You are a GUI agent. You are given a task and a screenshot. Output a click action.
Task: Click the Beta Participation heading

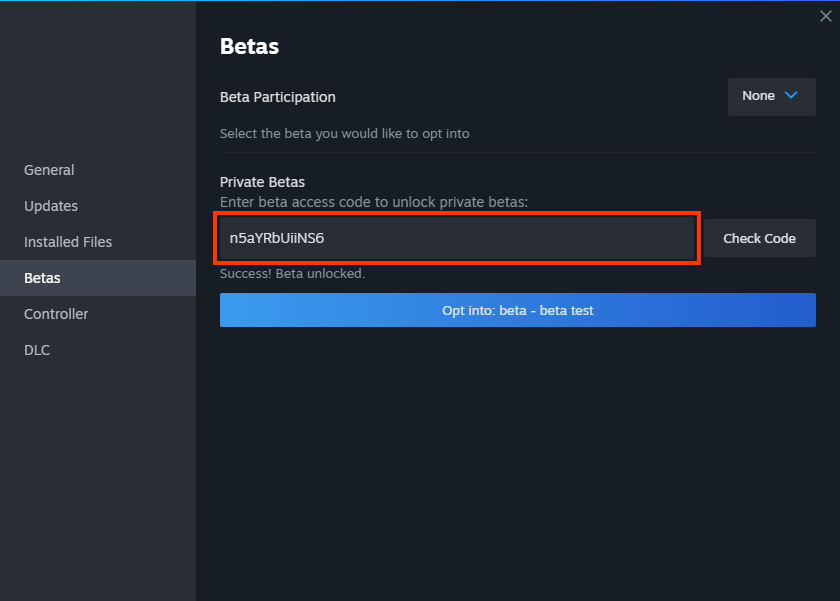tap(277, 97)
